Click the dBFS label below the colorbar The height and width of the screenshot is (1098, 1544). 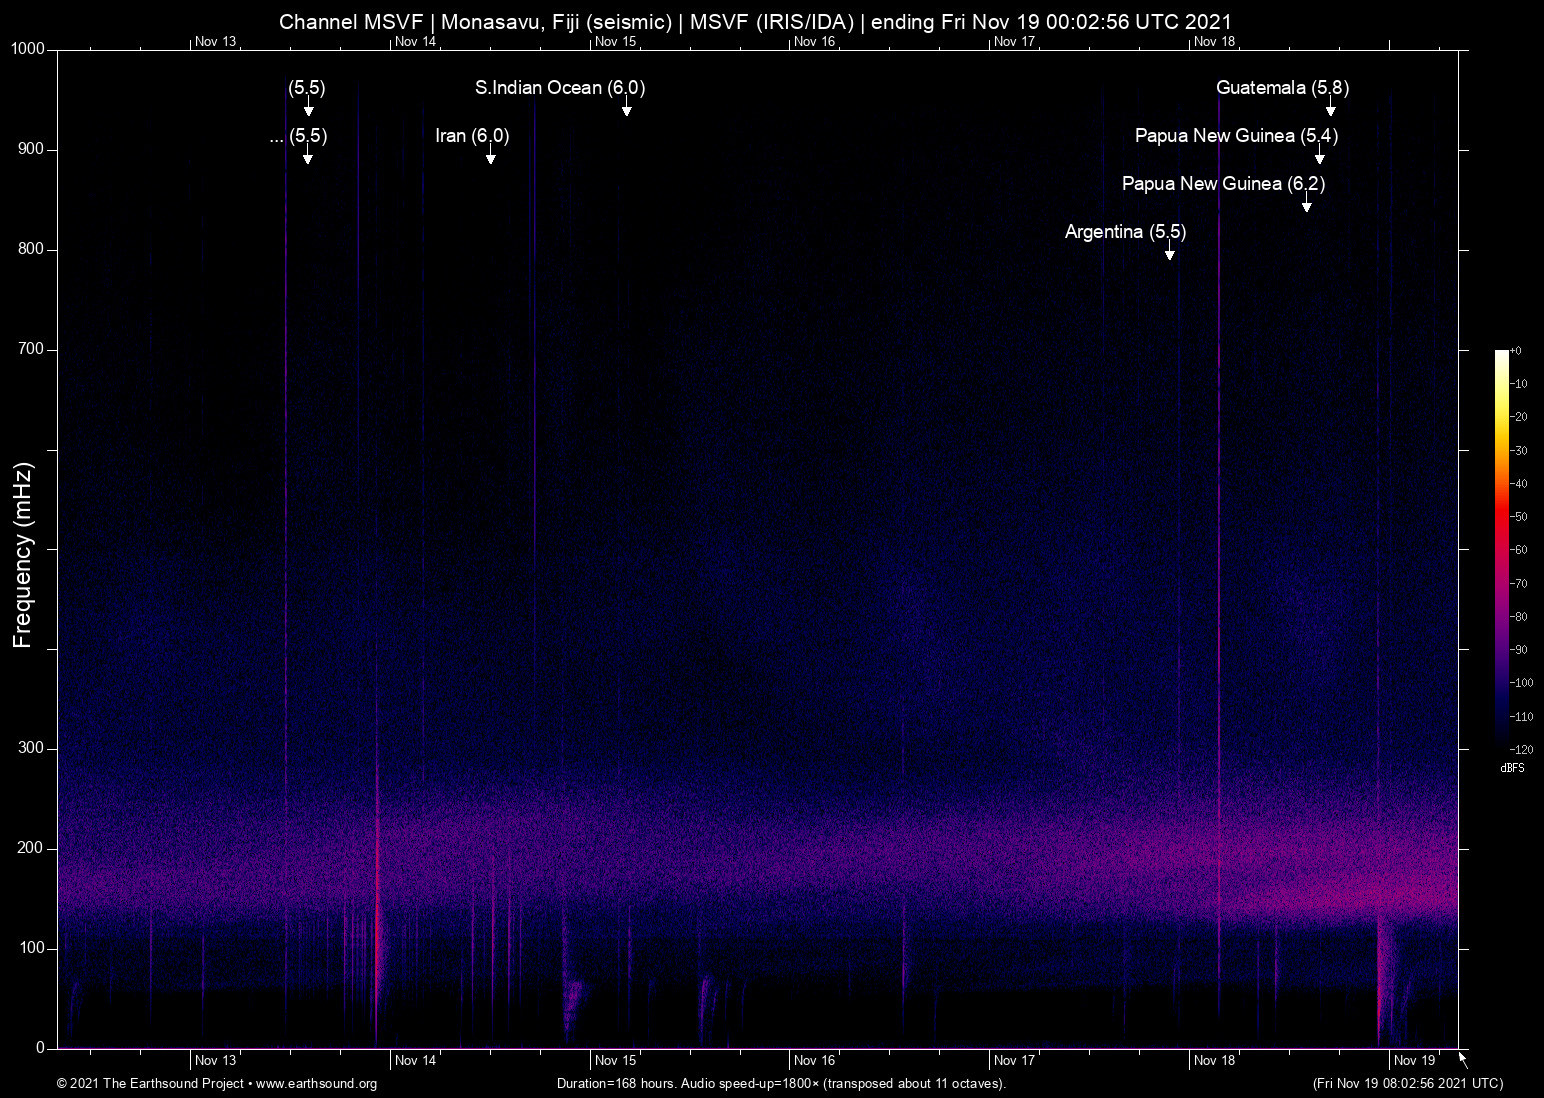point(1512,768)
